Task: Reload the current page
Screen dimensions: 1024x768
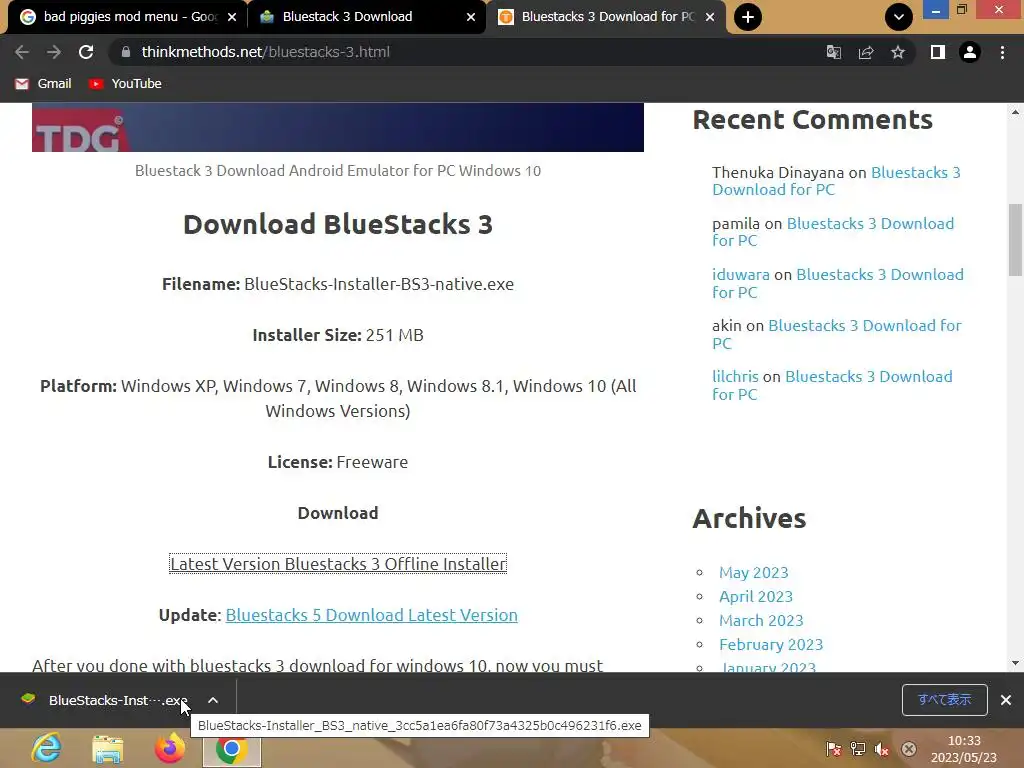Action: coord(86,52)
